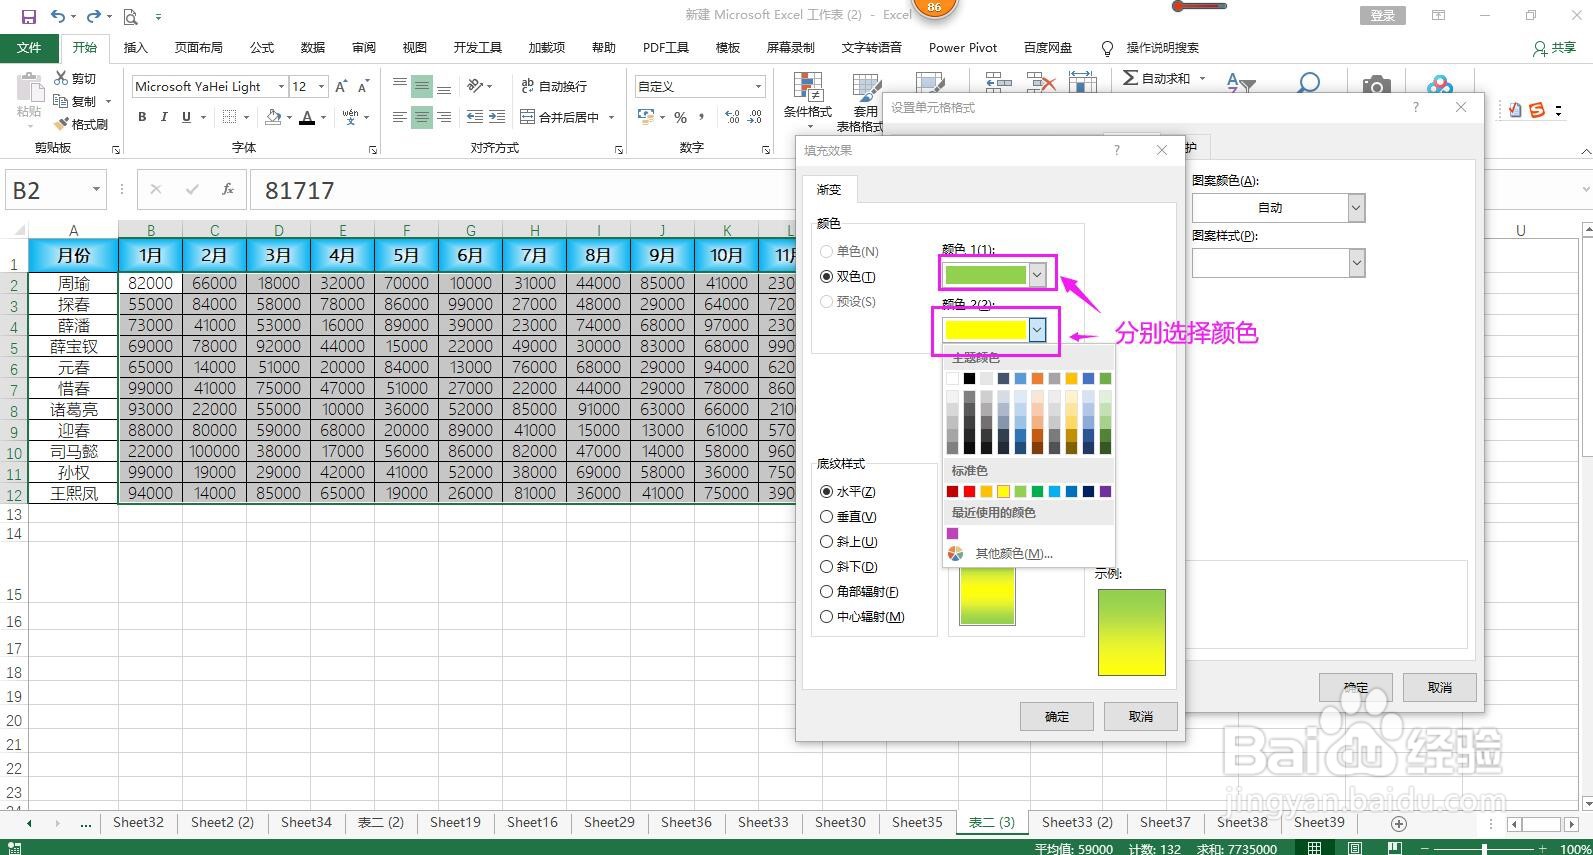Click 取消 in the Fill Effects dialog
The height and width of the screenshot is (855, 1593).
[x=1140, y=716]
